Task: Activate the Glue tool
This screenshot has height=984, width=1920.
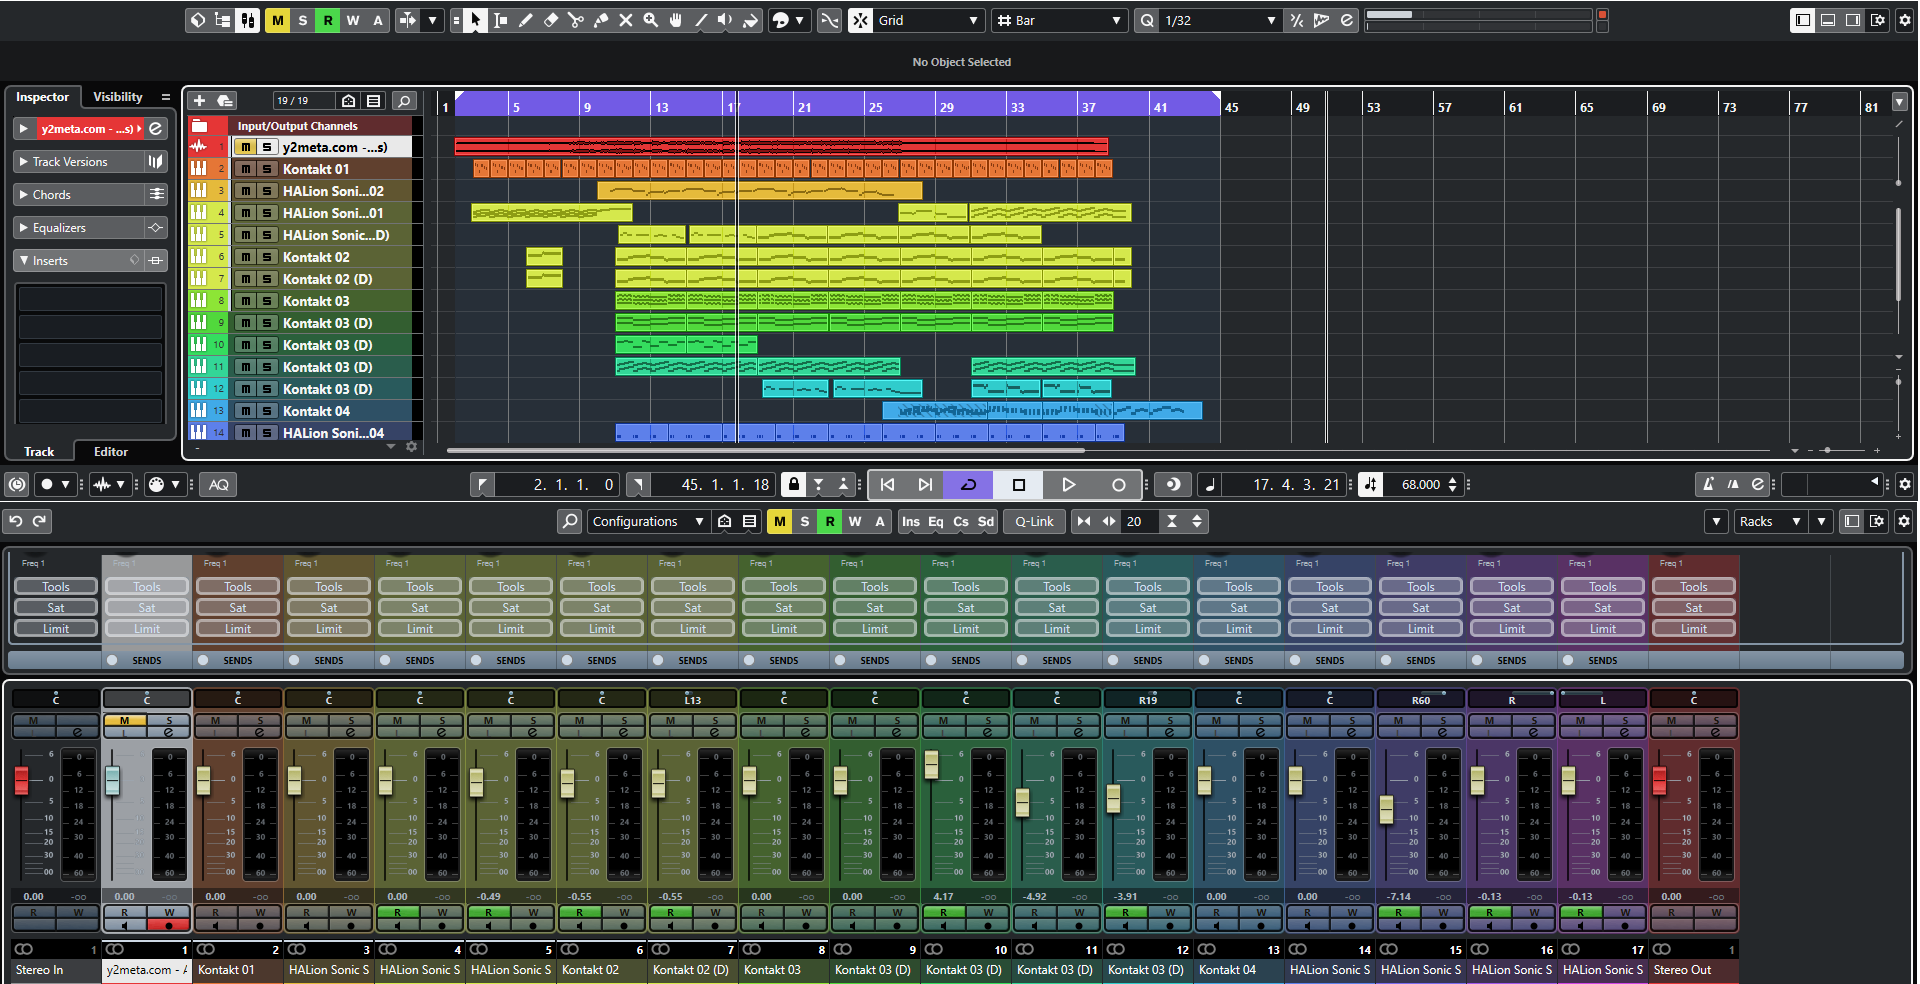Action: point(601,20)
